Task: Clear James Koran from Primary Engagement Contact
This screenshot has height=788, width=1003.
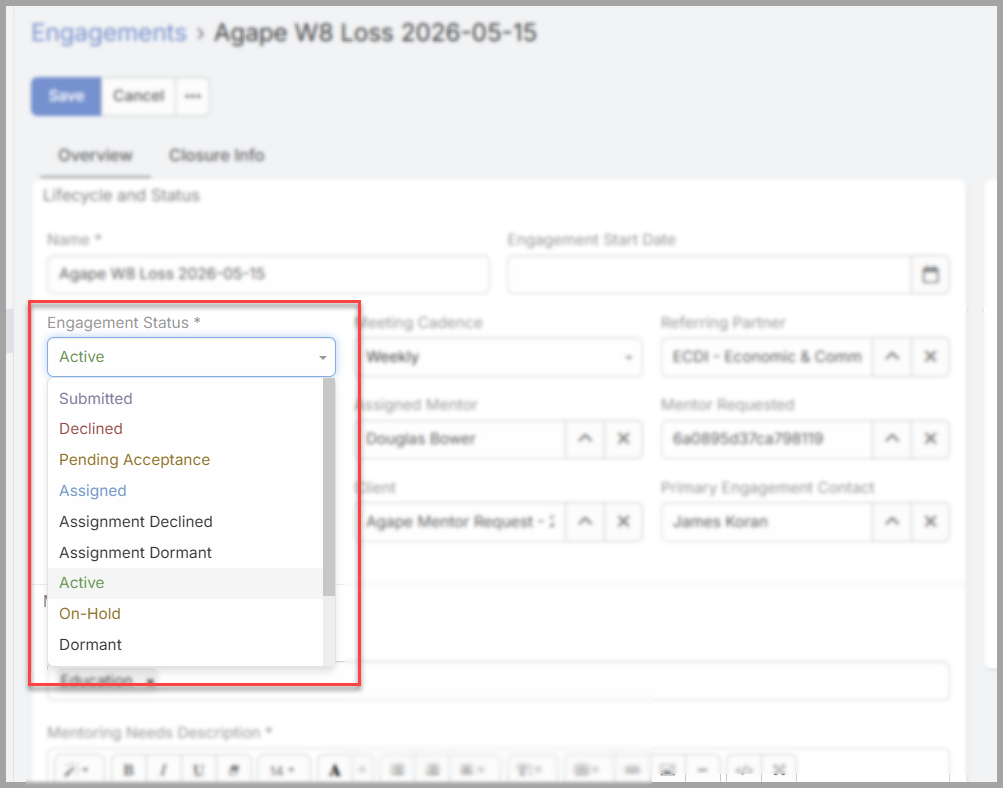Action: point(930,522)
